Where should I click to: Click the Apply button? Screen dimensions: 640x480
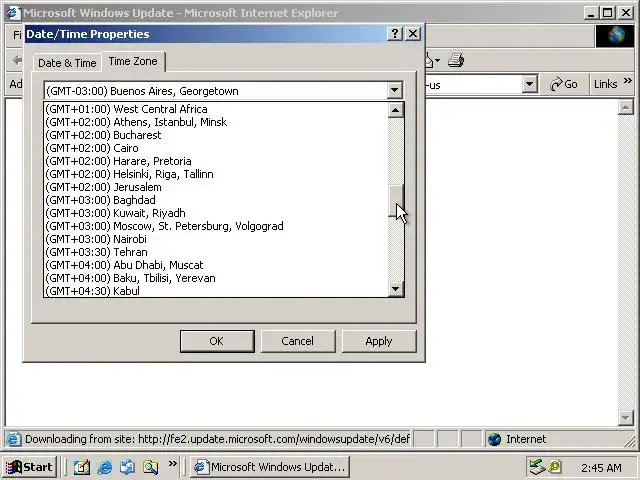pos(379,341)
